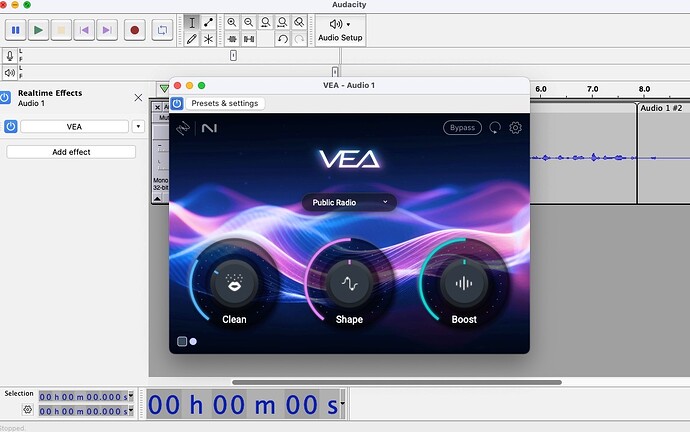This screenshot has width=690, height=432.
Task: Click the iZotope logo in VEA
Action: (183, 128)
